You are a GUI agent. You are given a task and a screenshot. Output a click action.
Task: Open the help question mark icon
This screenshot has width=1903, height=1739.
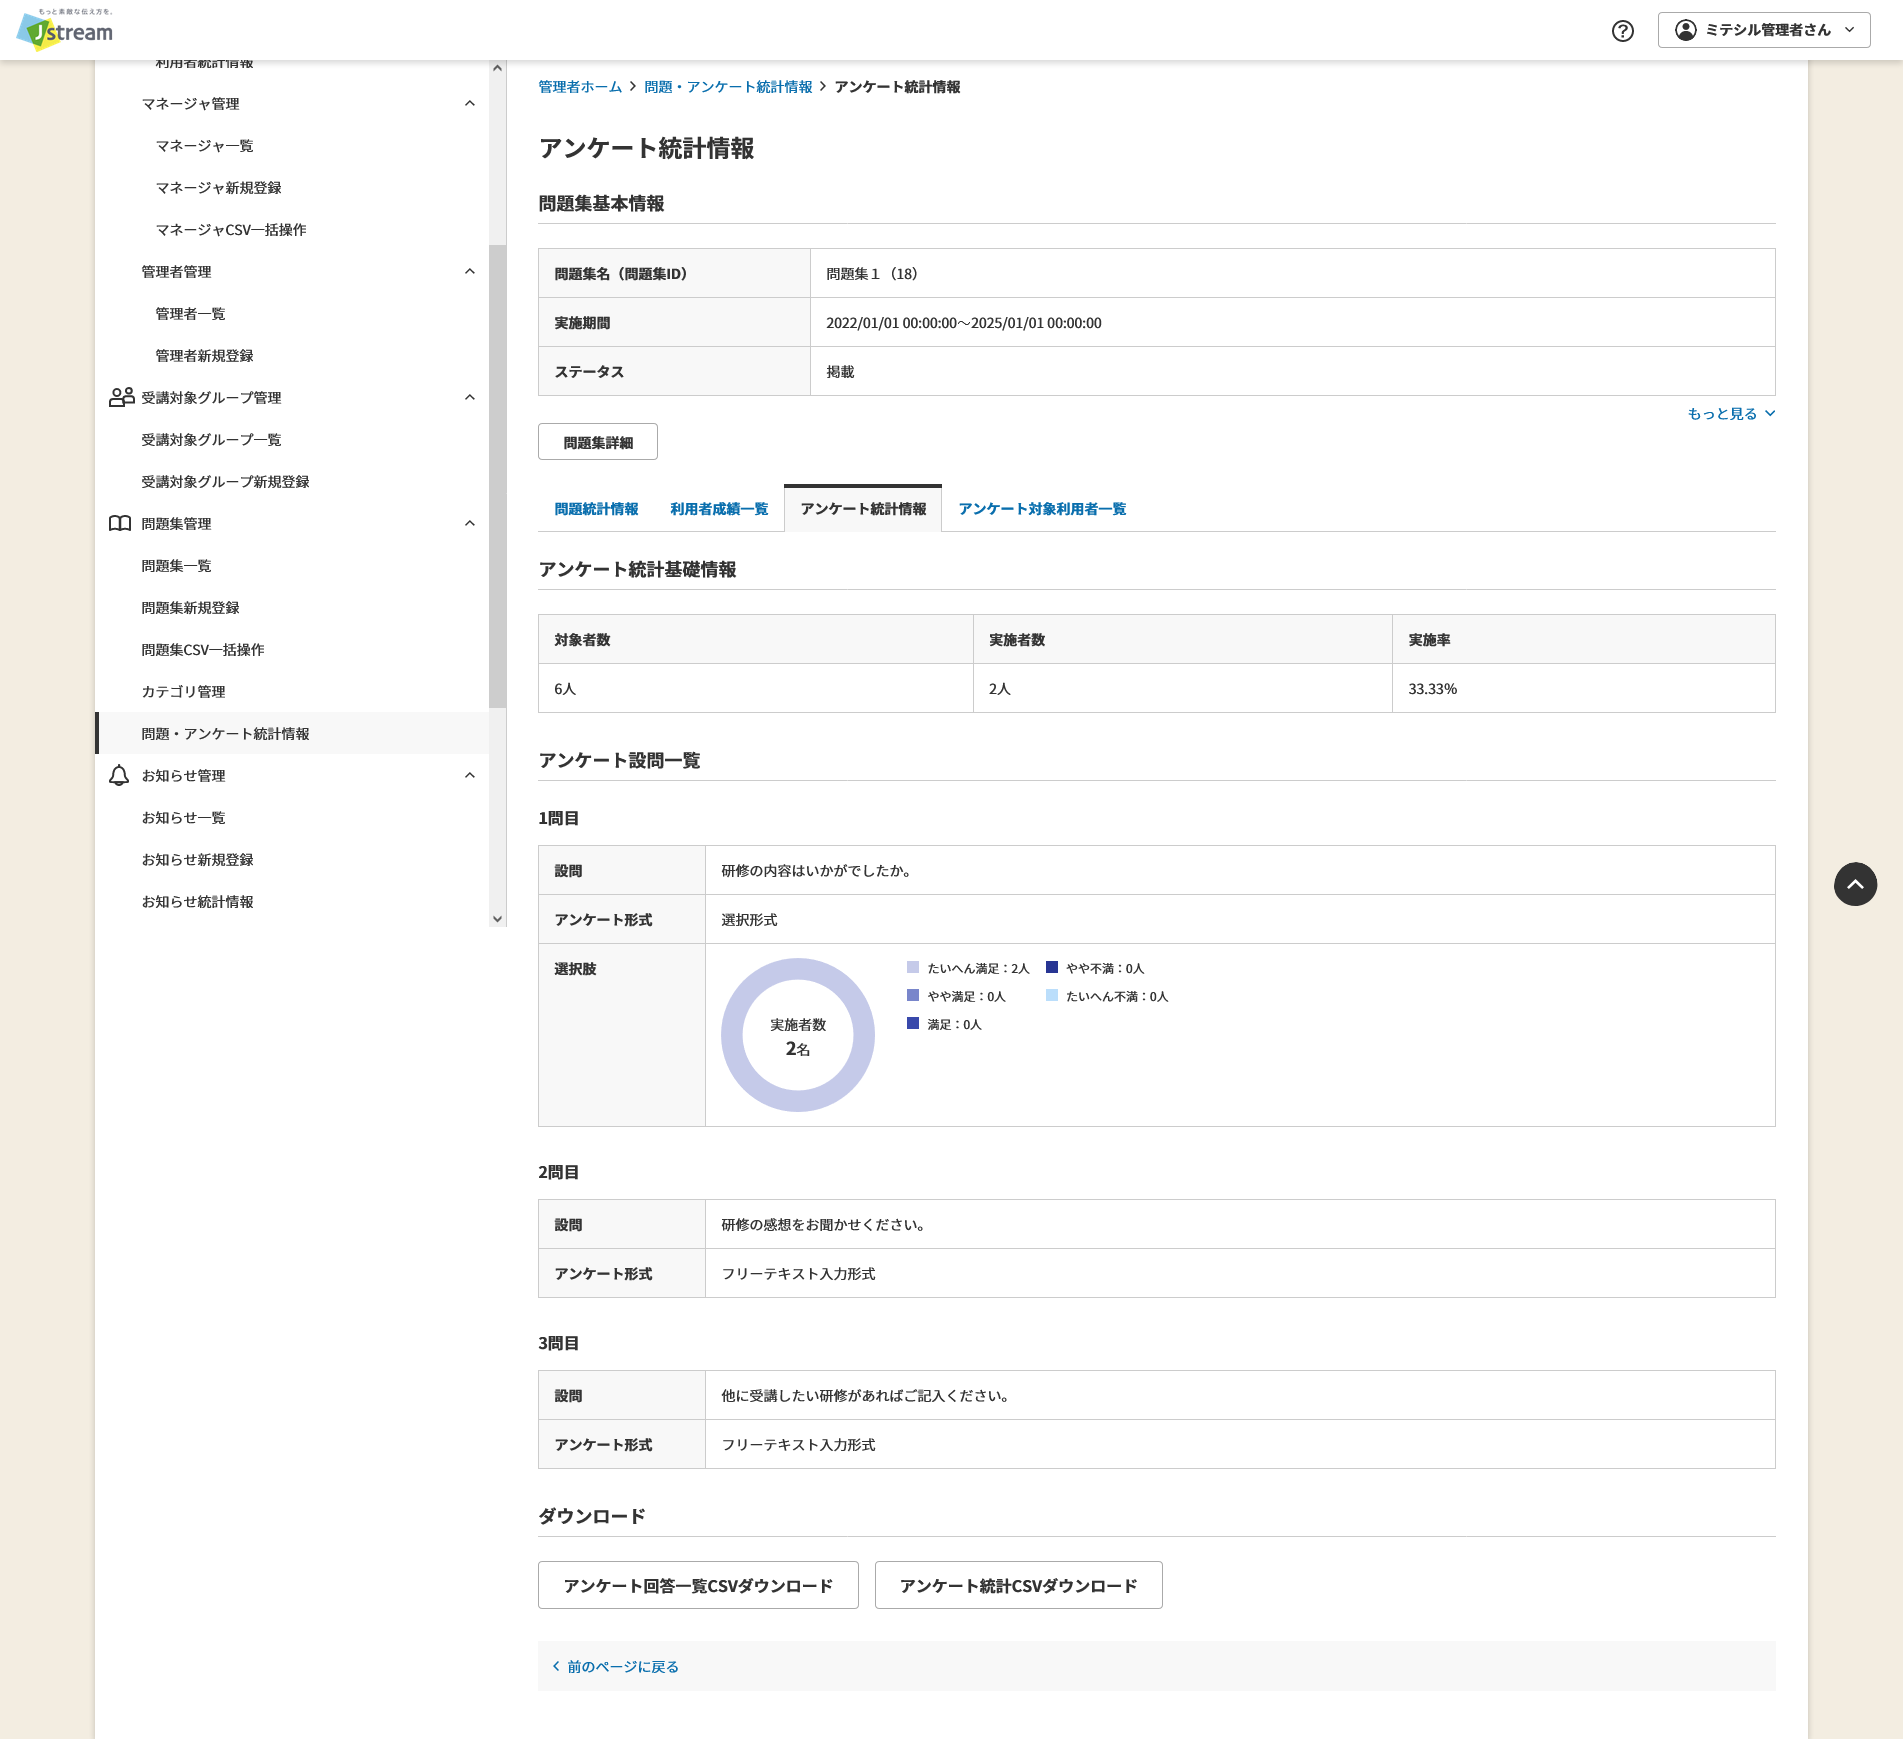point(1623,31)
